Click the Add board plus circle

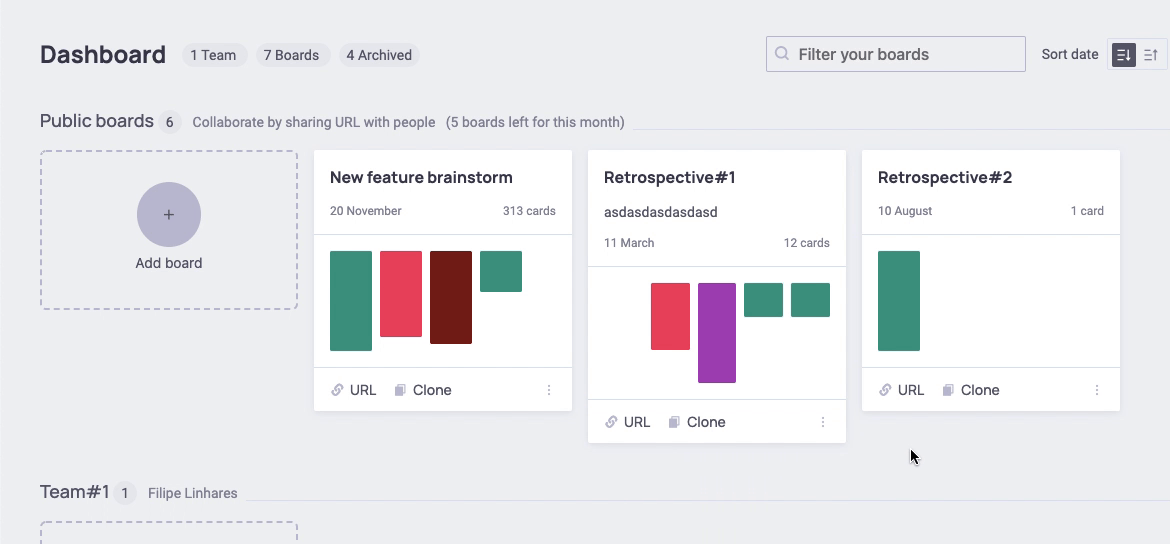(x=168, y=214)
